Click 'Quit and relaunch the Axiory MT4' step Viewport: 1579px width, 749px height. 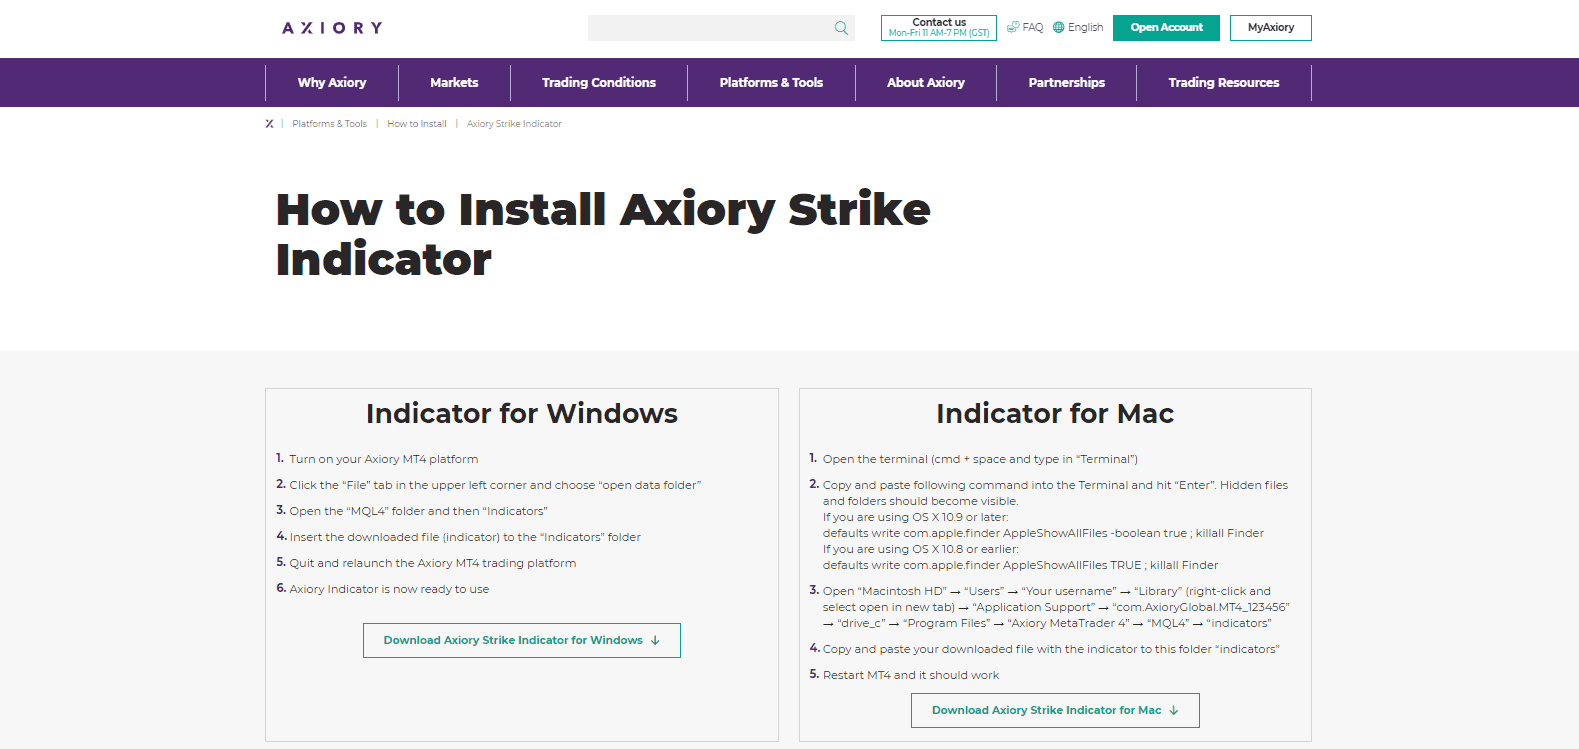point(433,564)
